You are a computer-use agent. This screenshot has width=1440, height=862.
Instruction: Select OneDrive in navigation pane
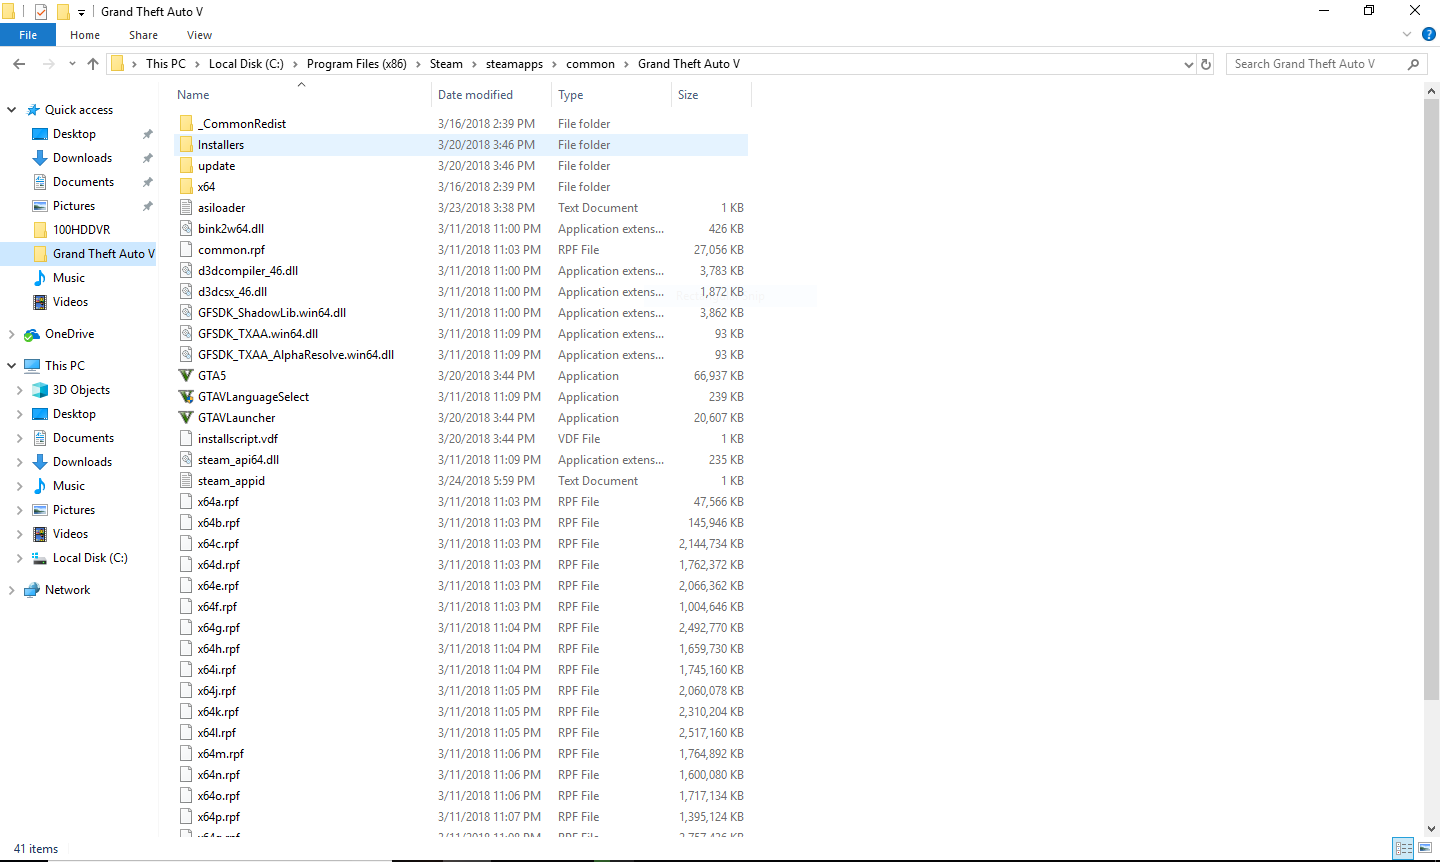69,334
